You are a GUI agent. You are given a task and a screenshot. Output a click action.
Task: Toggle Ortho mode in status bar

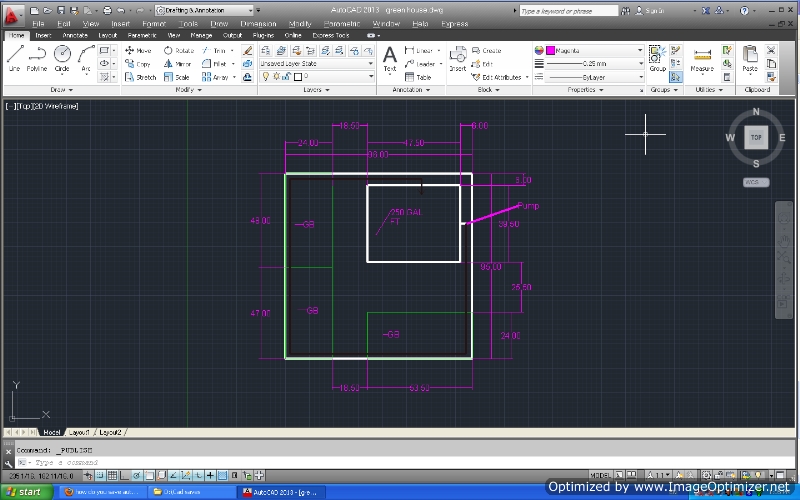pyautogui.click(x=124, y=476)
